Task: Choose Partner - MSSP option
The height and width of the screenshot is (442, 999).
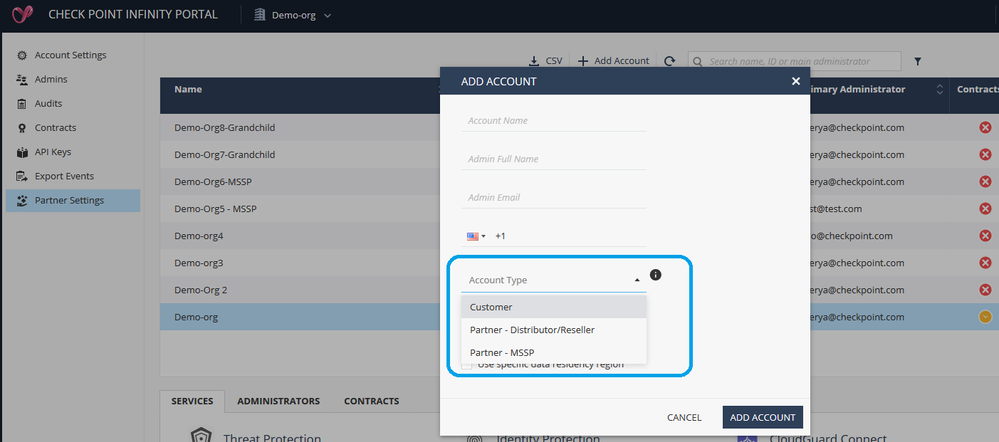Action: (x=554, y=352)
